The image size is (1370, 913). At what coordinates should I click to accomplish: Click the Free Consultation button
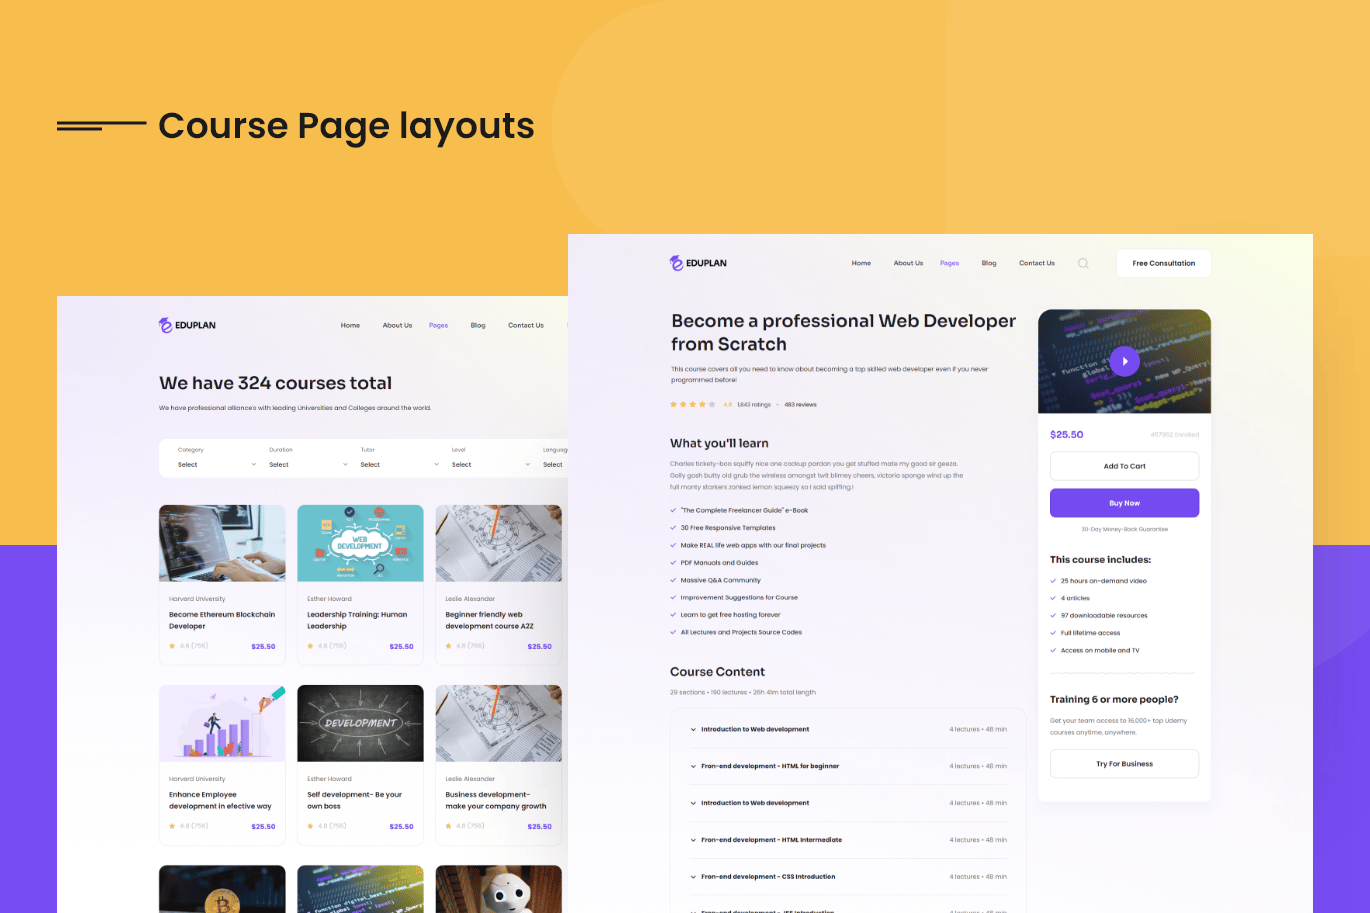point(1163,263)
